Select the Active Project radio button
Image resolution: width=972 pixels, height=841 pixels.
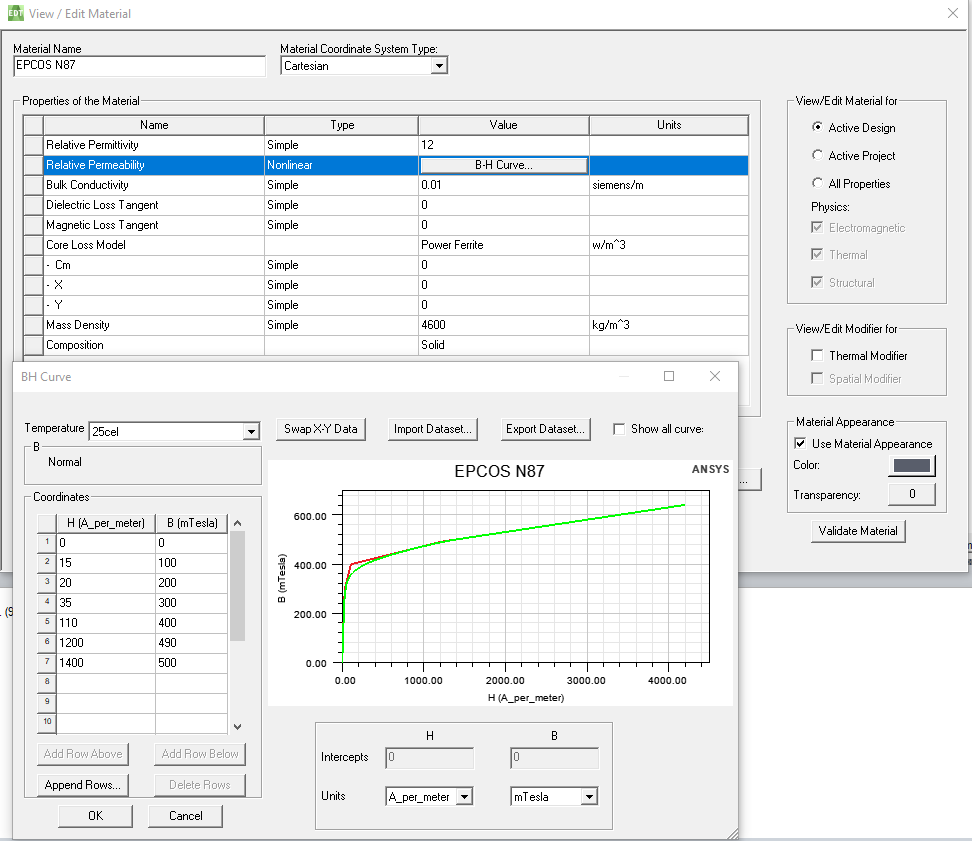(x=818, y=156)
